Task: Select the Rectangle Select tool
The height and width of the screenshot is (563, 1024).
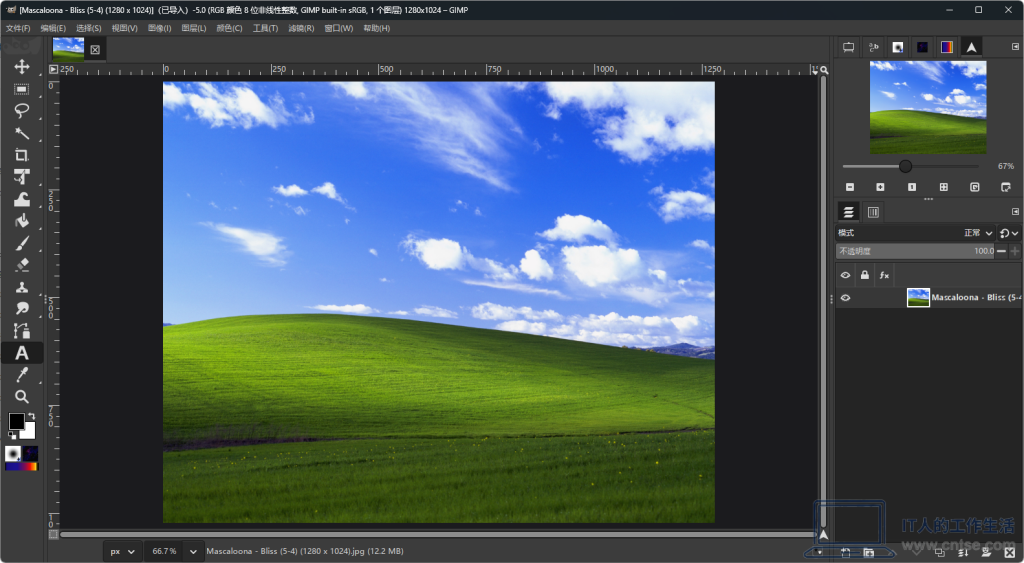Action: click(x=22, y=89)
